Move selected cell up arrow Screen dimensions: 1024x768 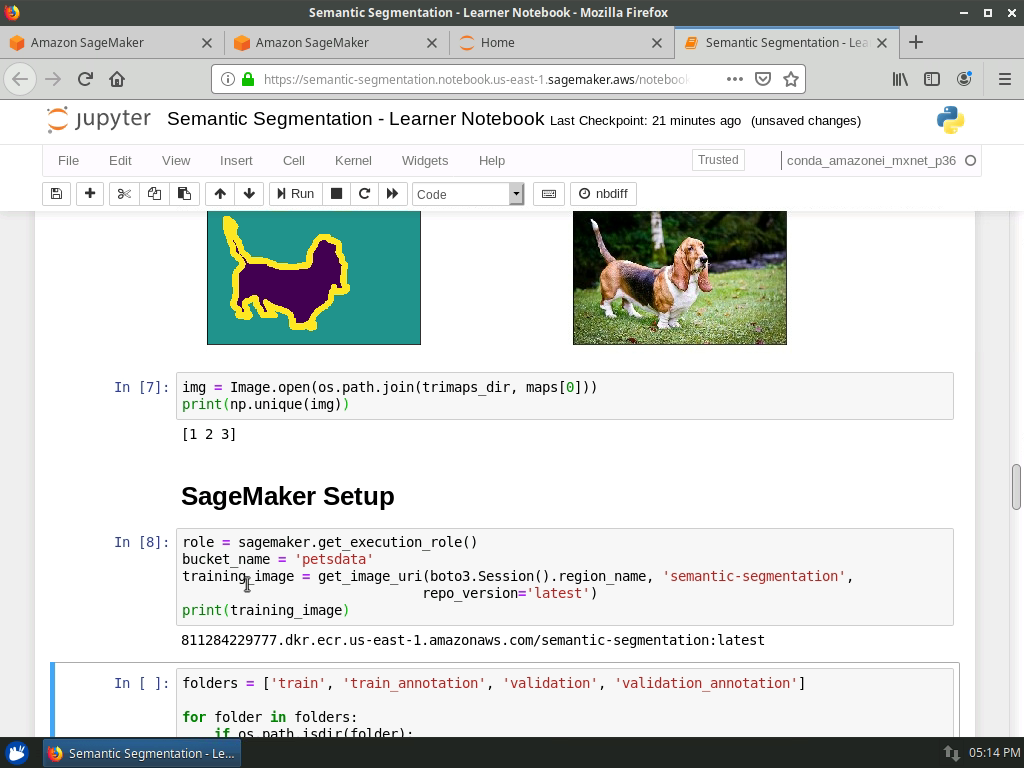tap(220, 194)
